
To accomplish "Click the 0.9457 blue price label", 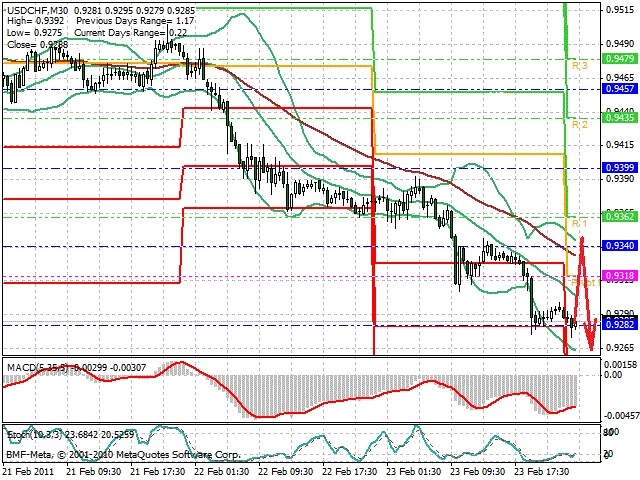I will [x=620, y=89].
